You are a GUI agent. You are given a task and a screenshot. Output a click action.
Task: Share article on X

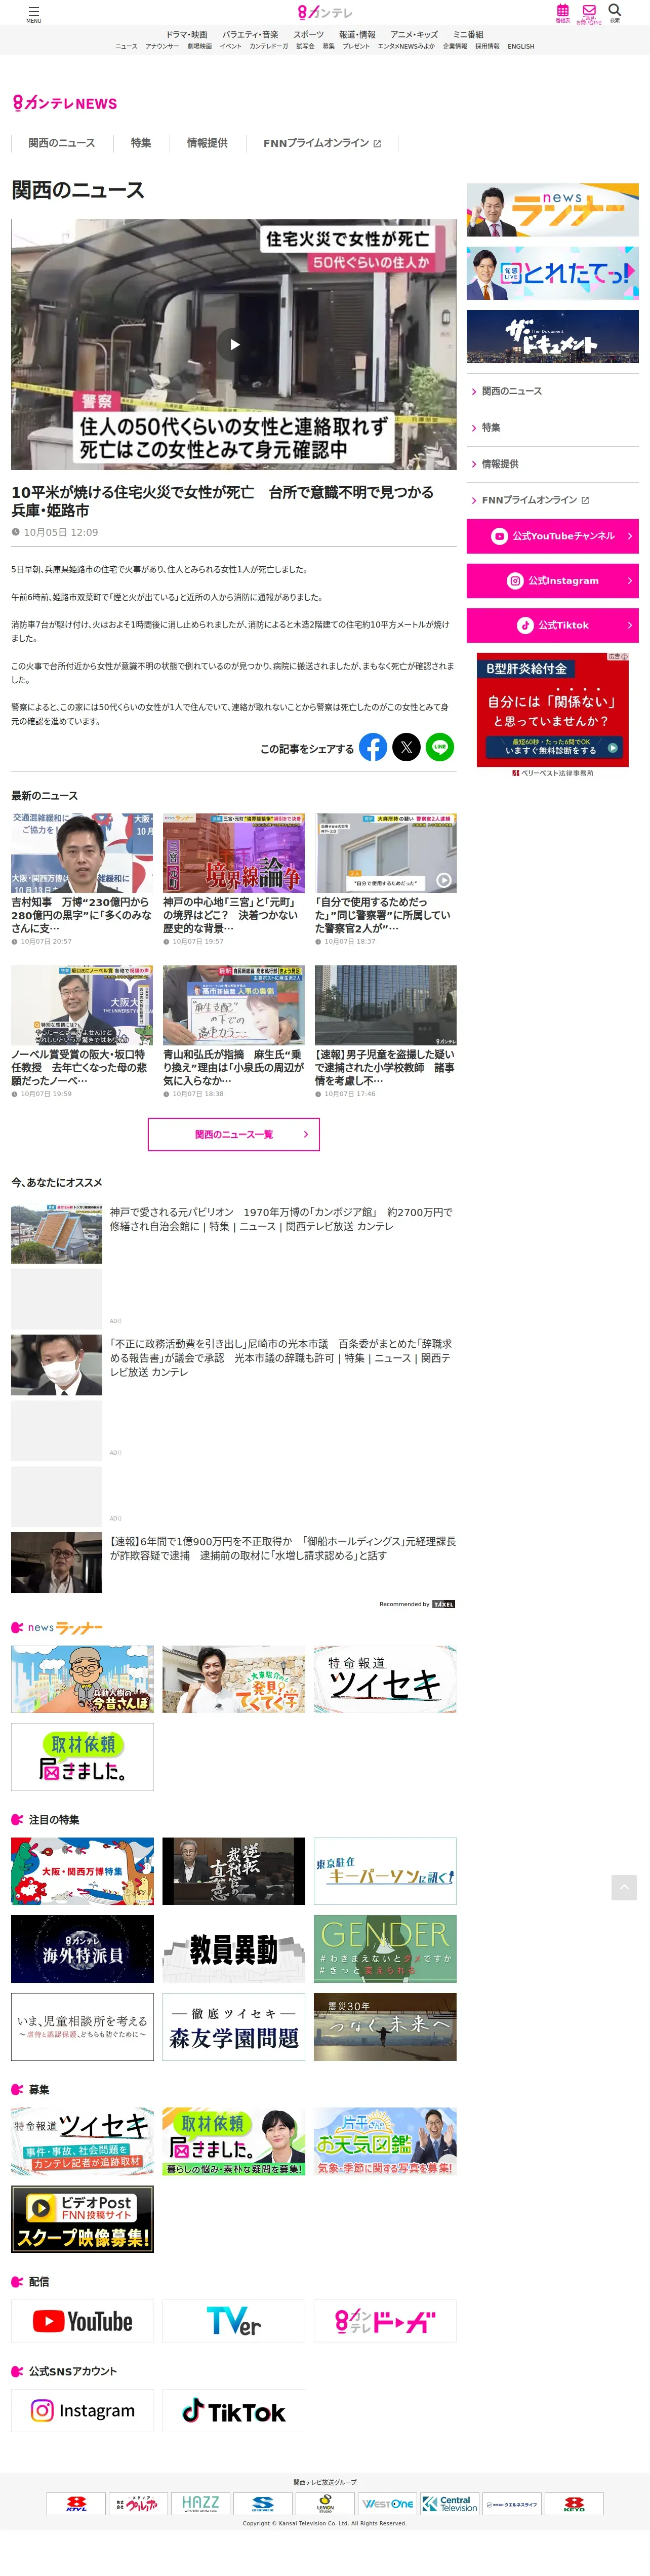coord(406,747)
